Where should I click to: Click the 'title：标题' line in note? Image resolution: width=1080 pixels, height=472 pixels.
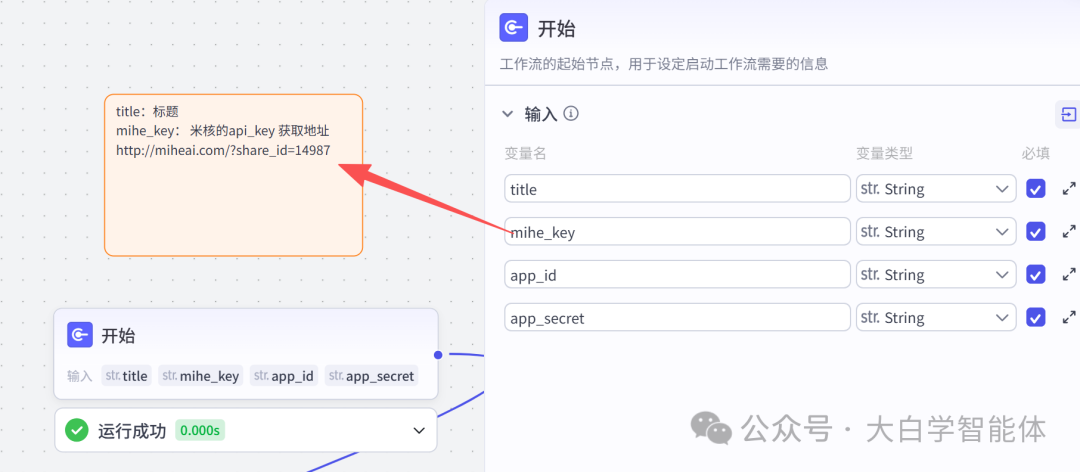147,112
